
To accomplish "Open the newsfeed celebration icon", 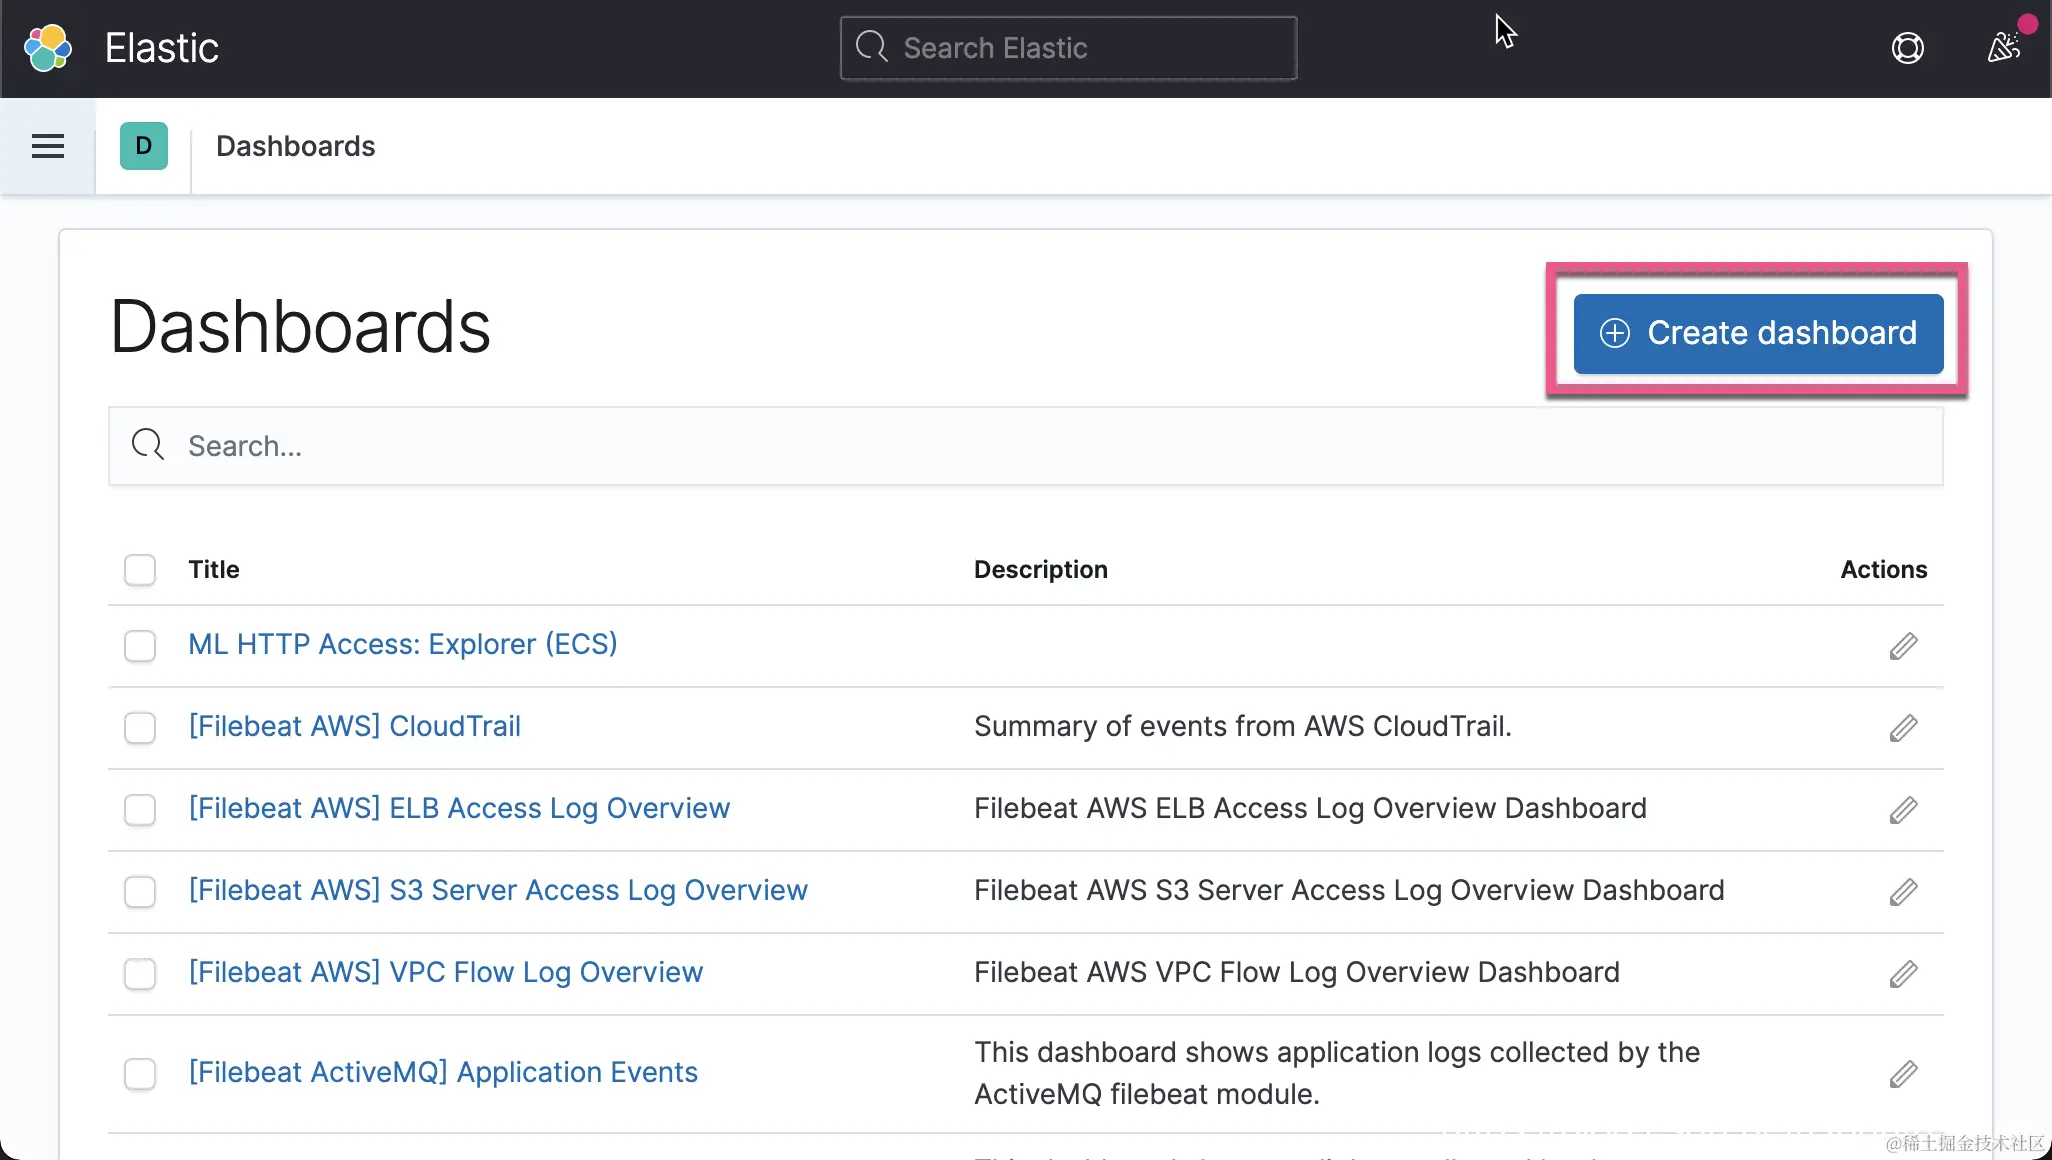I will [2004, 47].
